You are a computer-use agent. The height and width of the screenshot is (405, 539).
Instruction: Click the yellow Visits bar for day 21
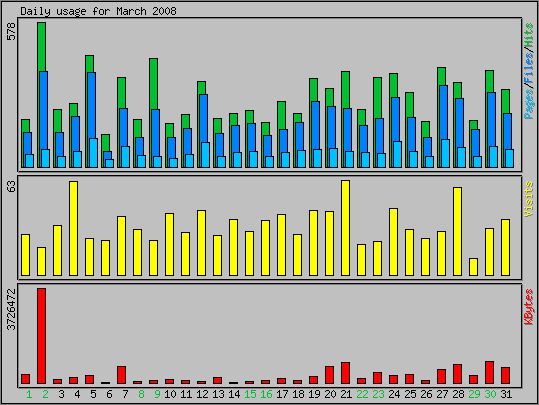pos(345,228)
